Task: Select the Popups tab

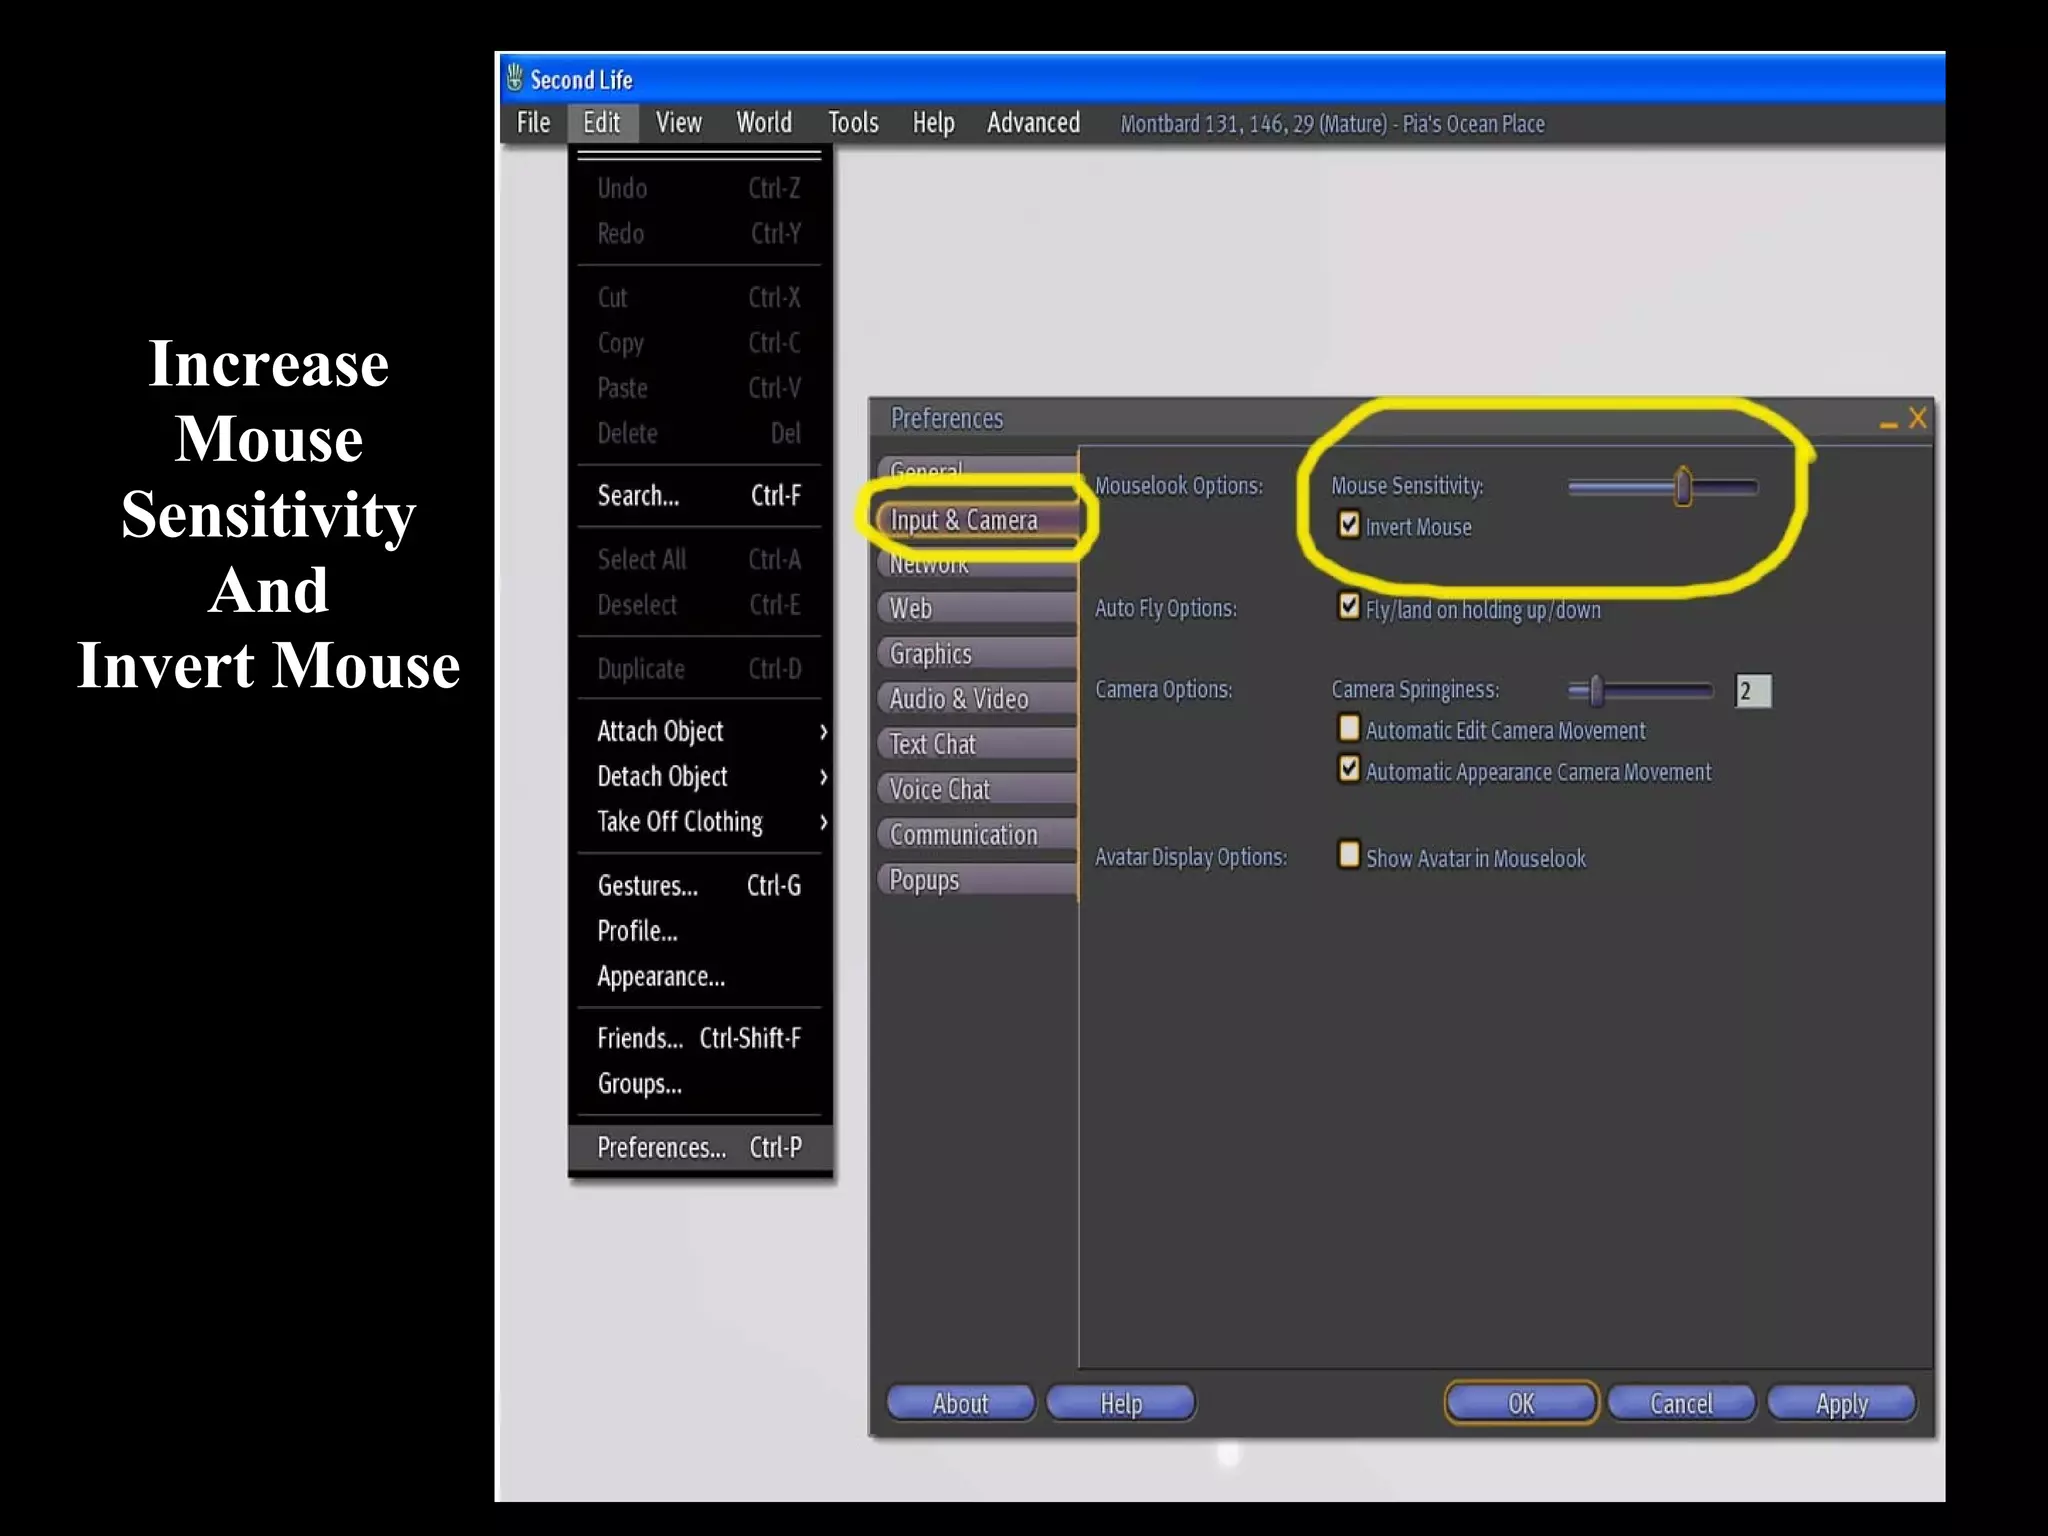Action: tap(977, 880)
